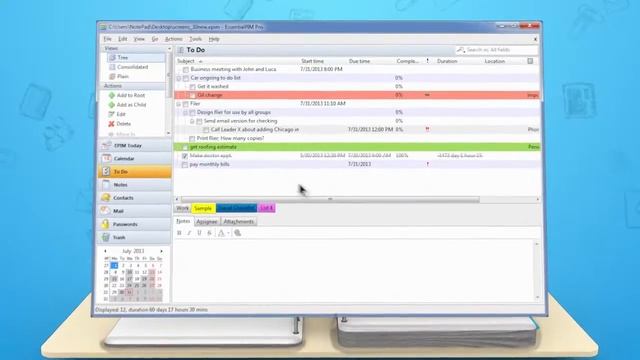The width and height of the screenshot is (640, 360).
Task: Select the blue colored list tab
Action: point(236,208)
